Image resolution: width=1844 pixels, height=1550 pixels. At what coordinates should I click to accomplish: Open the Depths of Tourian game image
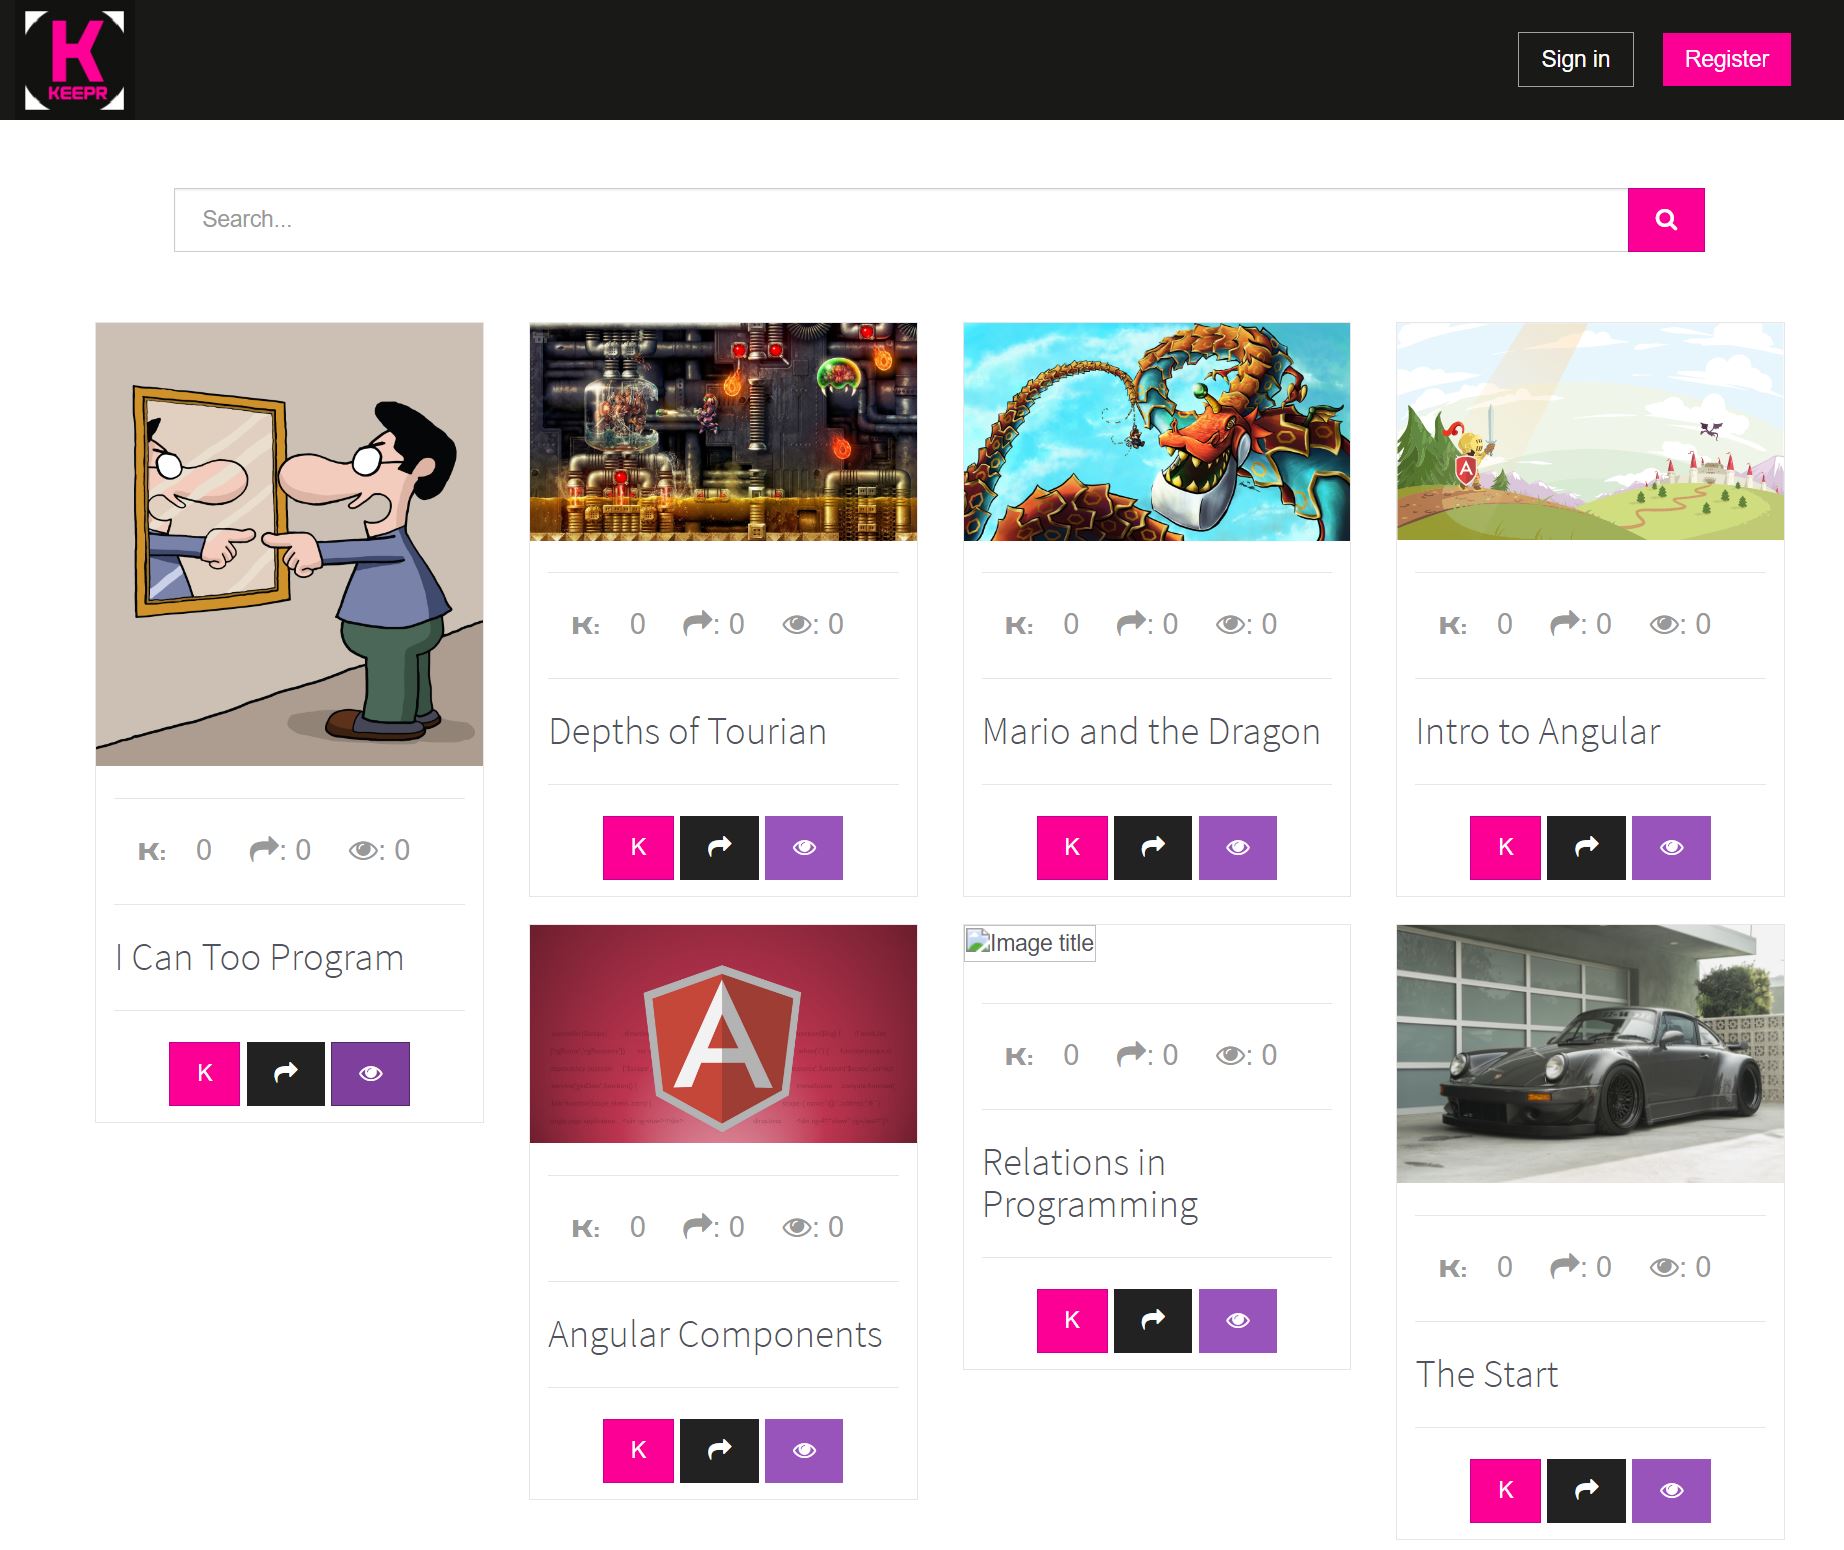coord(723,432)
